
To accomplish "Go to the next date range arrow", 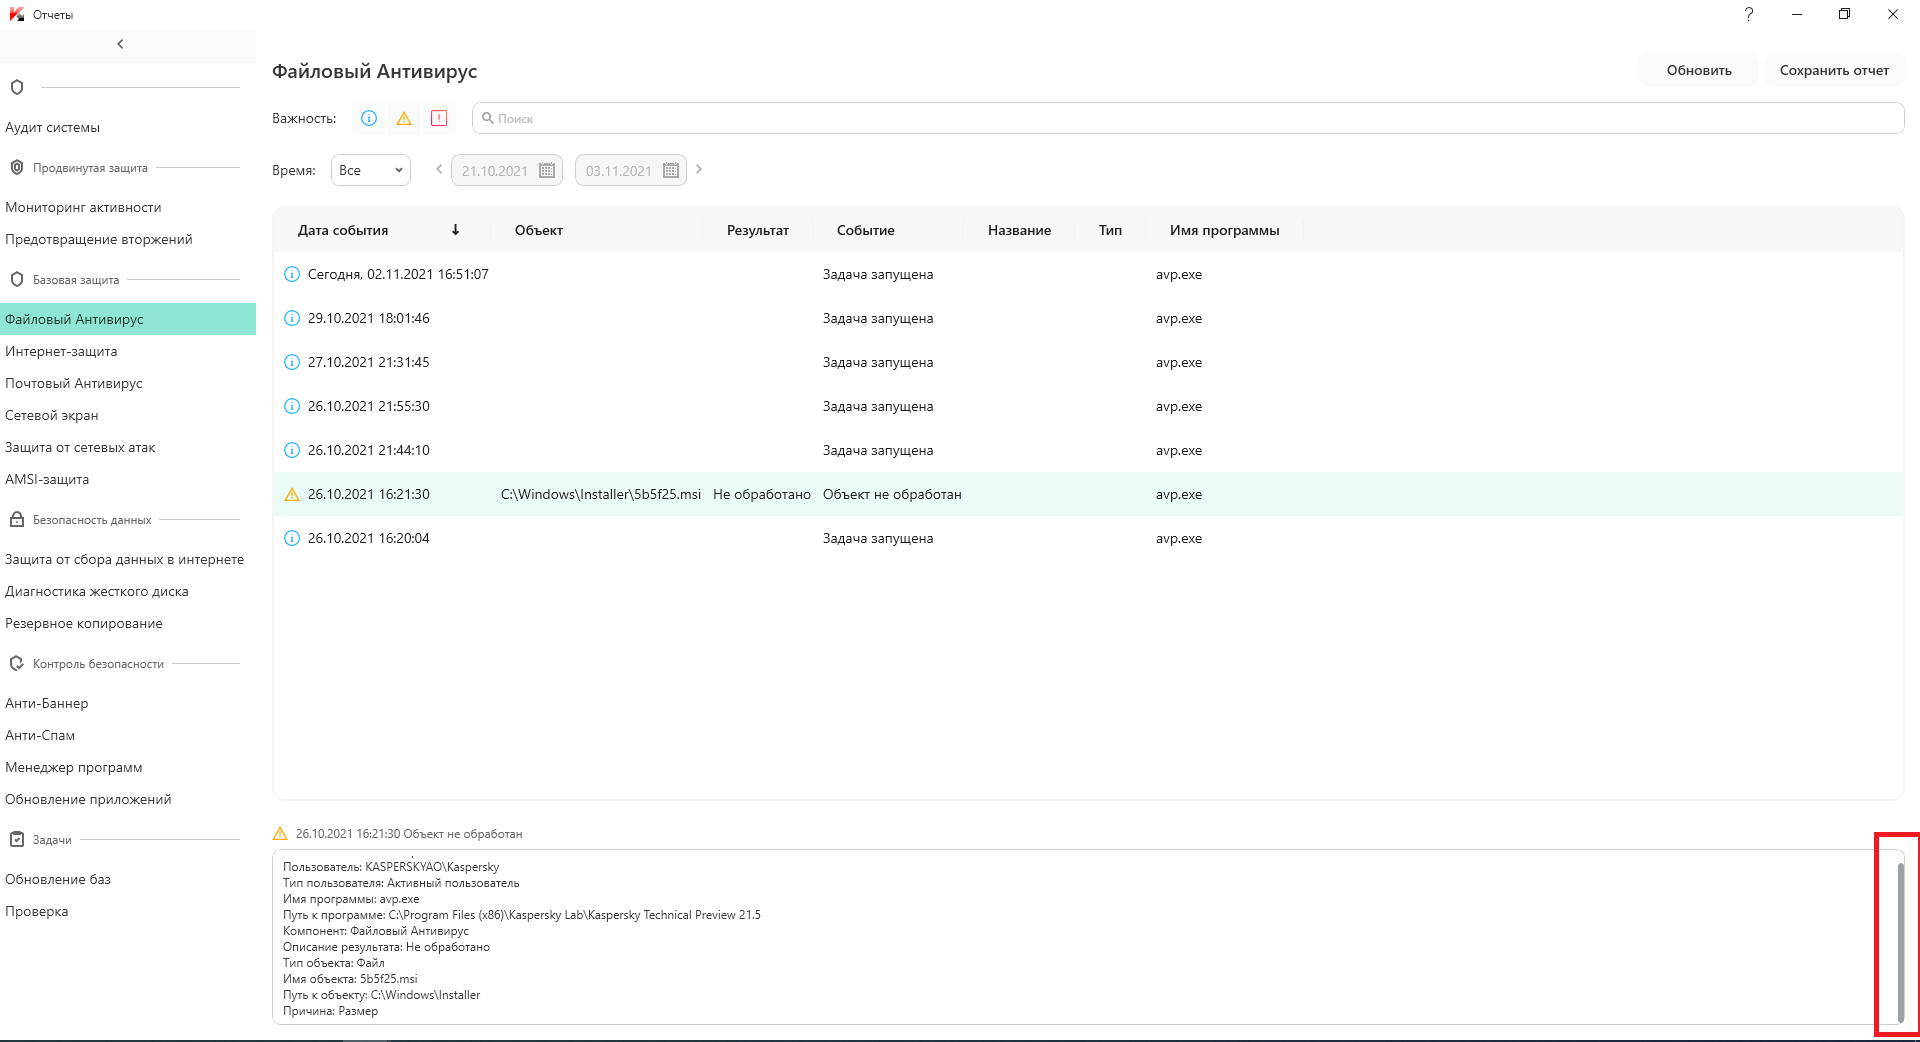I will (x=699, y=170).
